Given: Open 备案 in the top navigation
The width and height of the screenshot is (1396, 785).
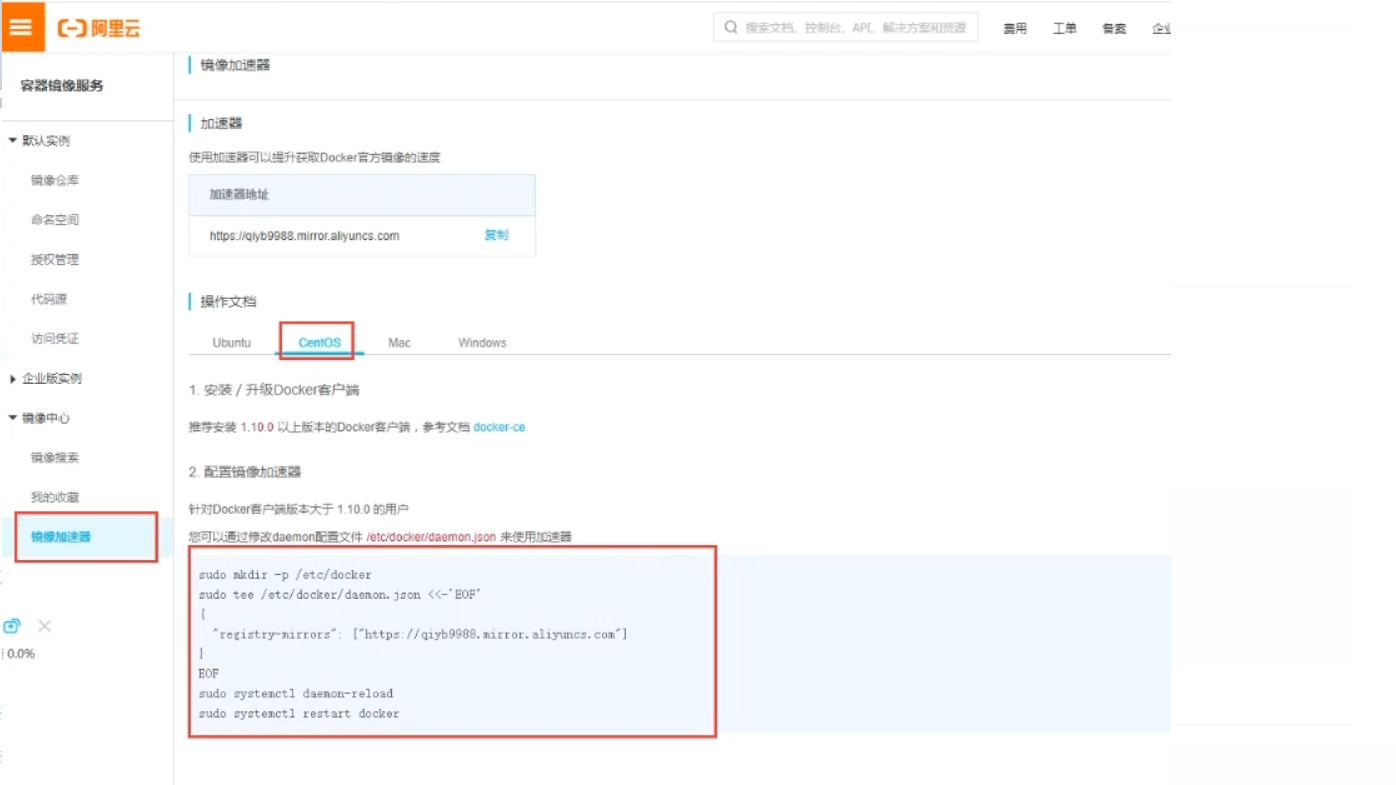Looking at the screenshot, I should (x=1114, y=28).
